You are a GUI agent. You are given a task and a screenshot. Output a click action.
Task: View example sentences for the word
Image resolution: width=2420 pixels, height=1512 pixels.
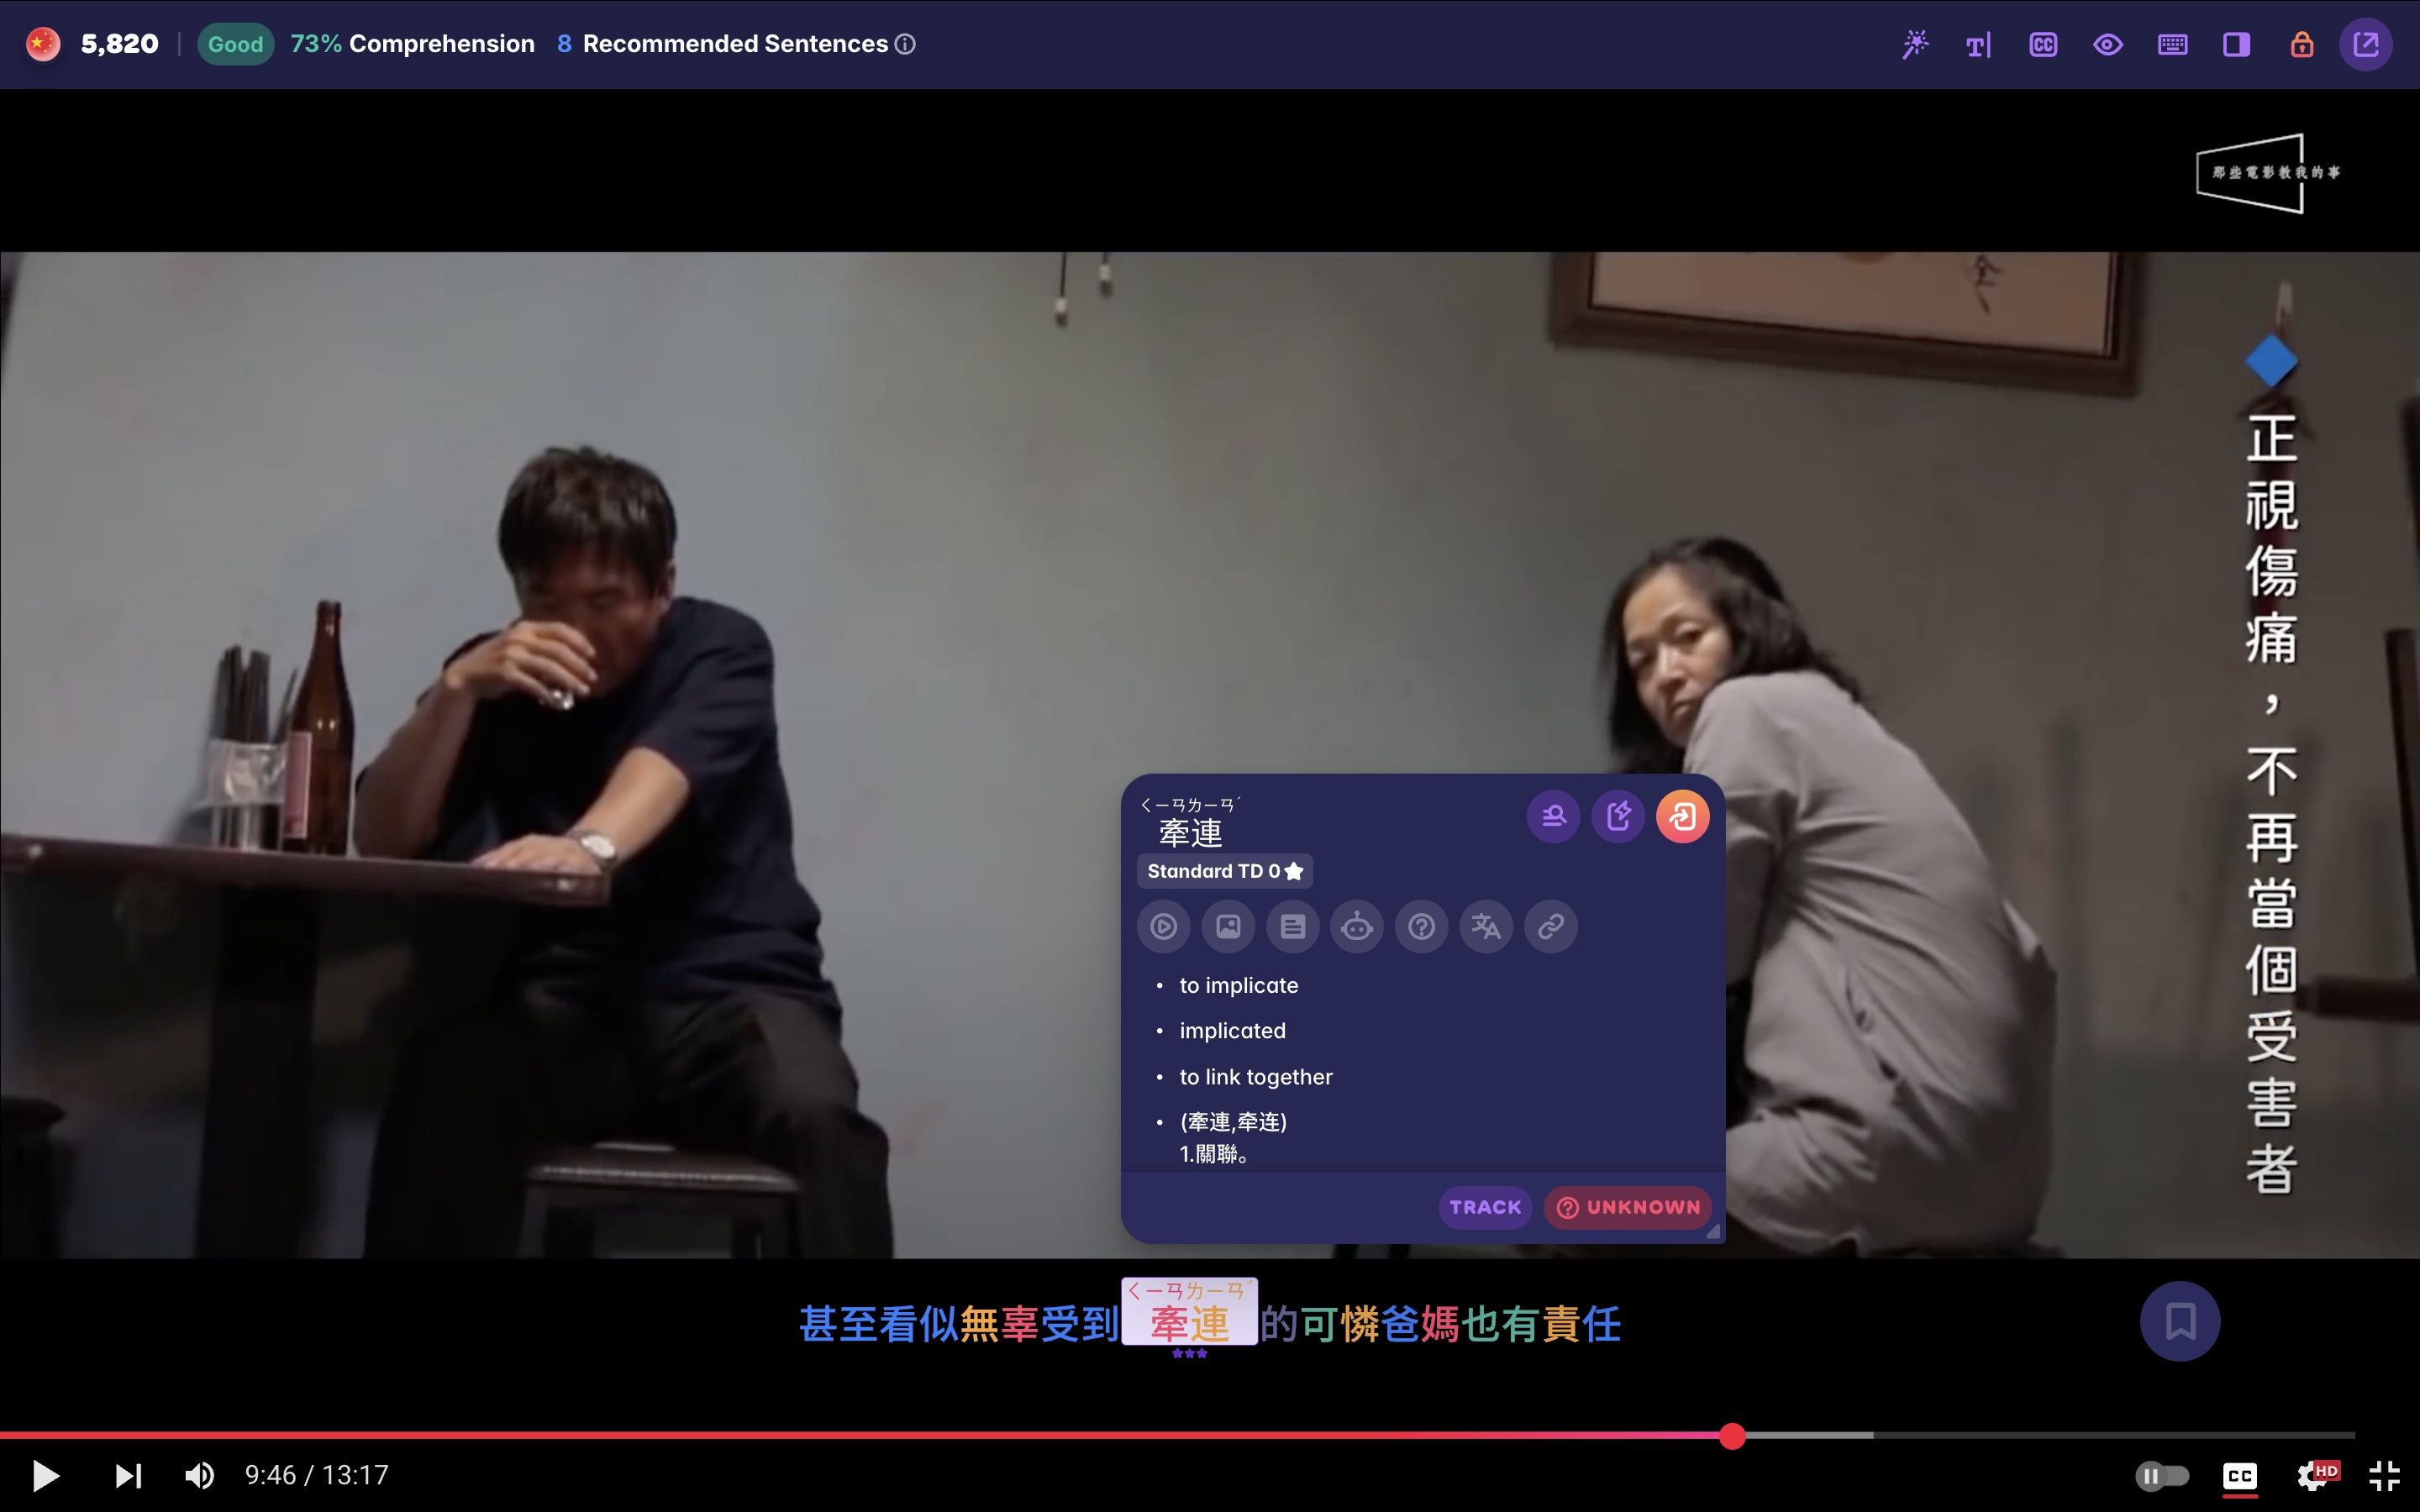[x=1293, y=926]
